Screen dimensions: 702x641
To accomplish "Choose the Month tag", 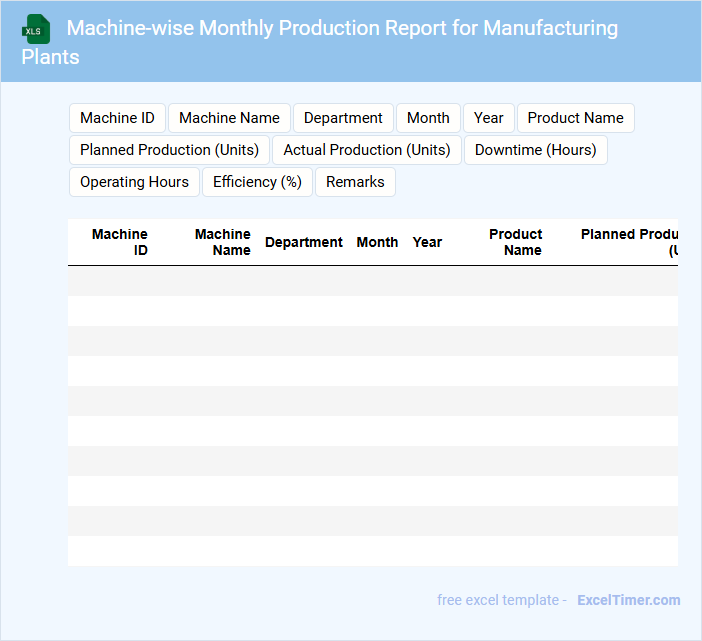I will click(x=428, y=118).
